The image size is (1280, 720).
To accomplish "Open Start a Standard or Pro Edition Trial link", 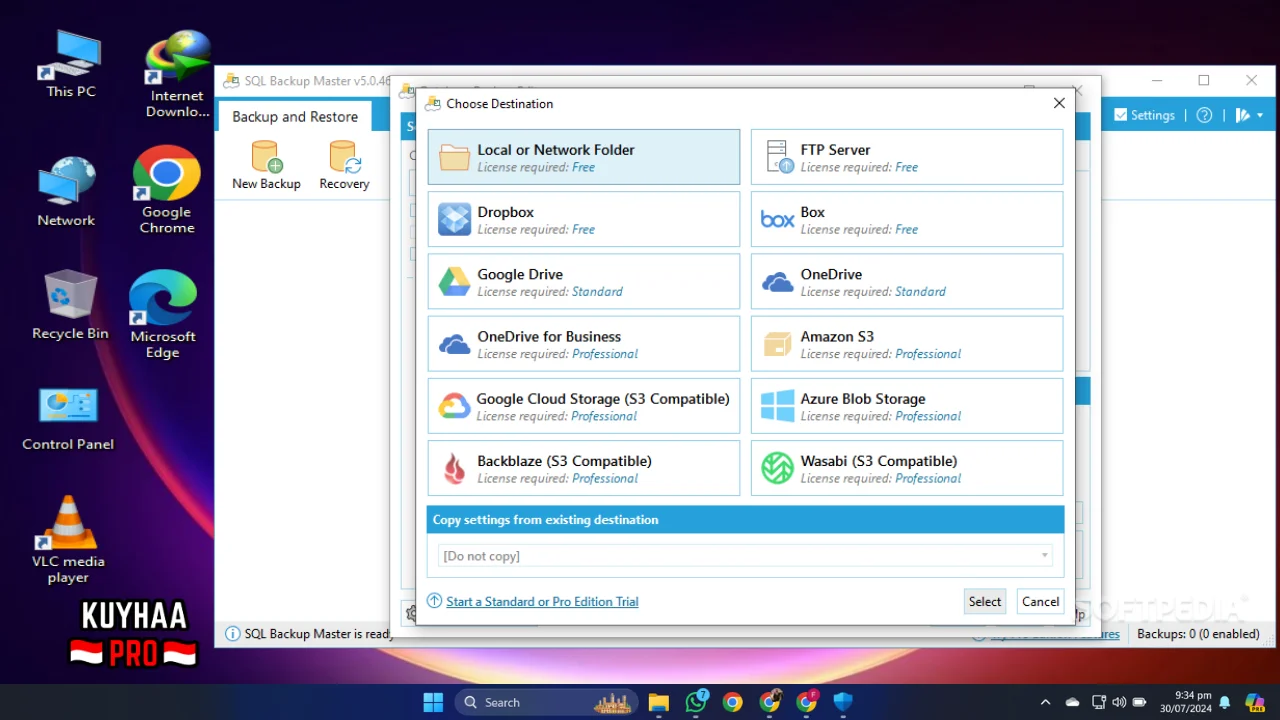I will click(x=542, y=601).
